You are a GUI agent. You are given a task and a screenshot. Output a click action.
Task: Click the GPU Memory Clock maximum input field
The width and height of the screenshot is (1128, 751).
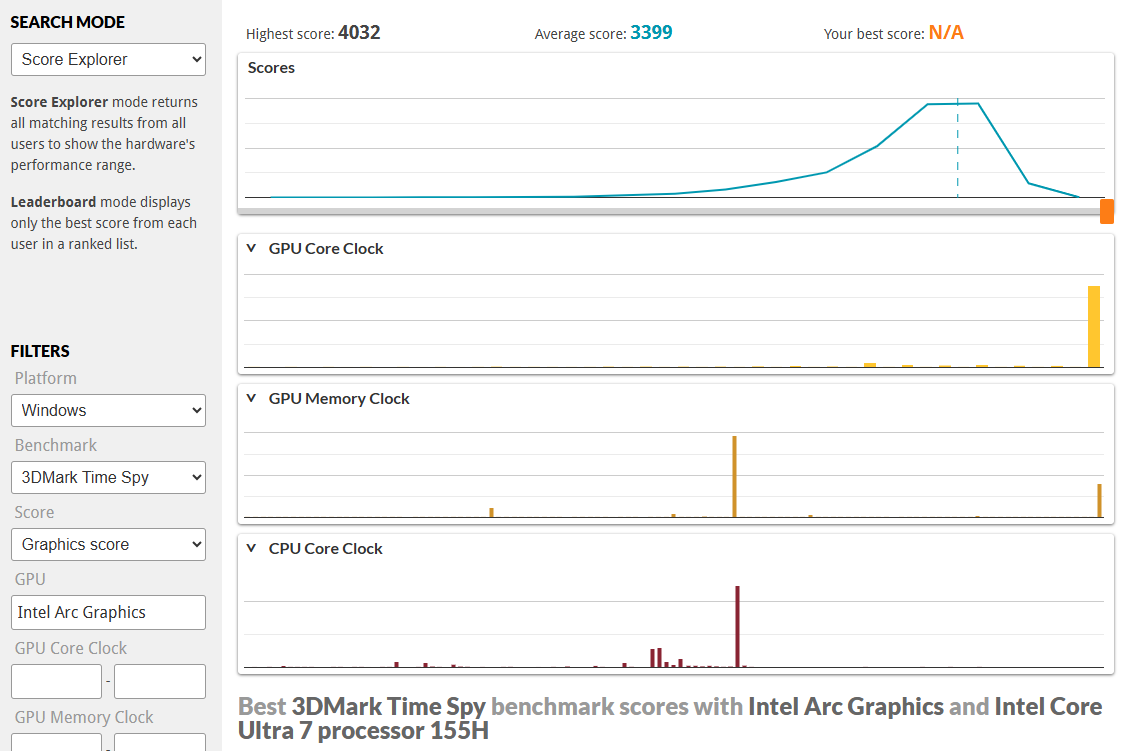coord(160,742)
